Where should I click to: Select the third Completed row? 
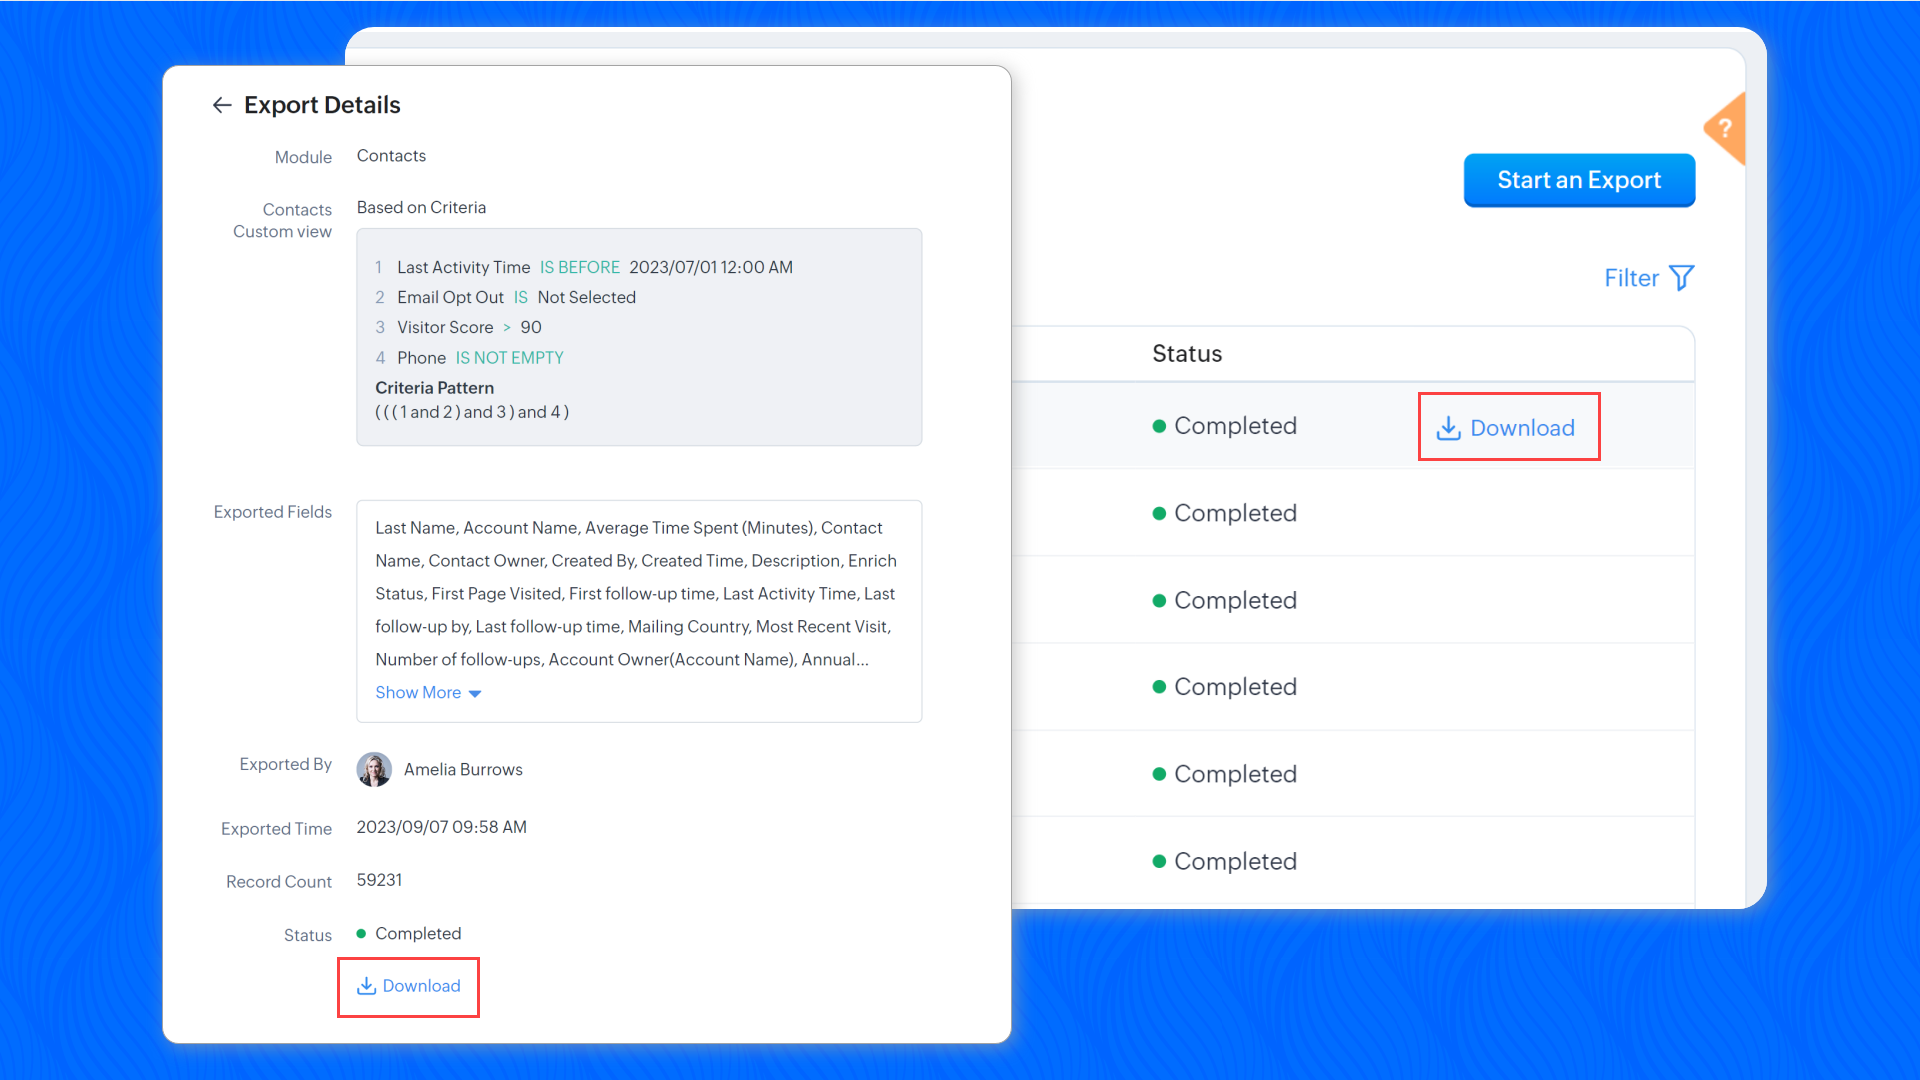coord(1234,600)
